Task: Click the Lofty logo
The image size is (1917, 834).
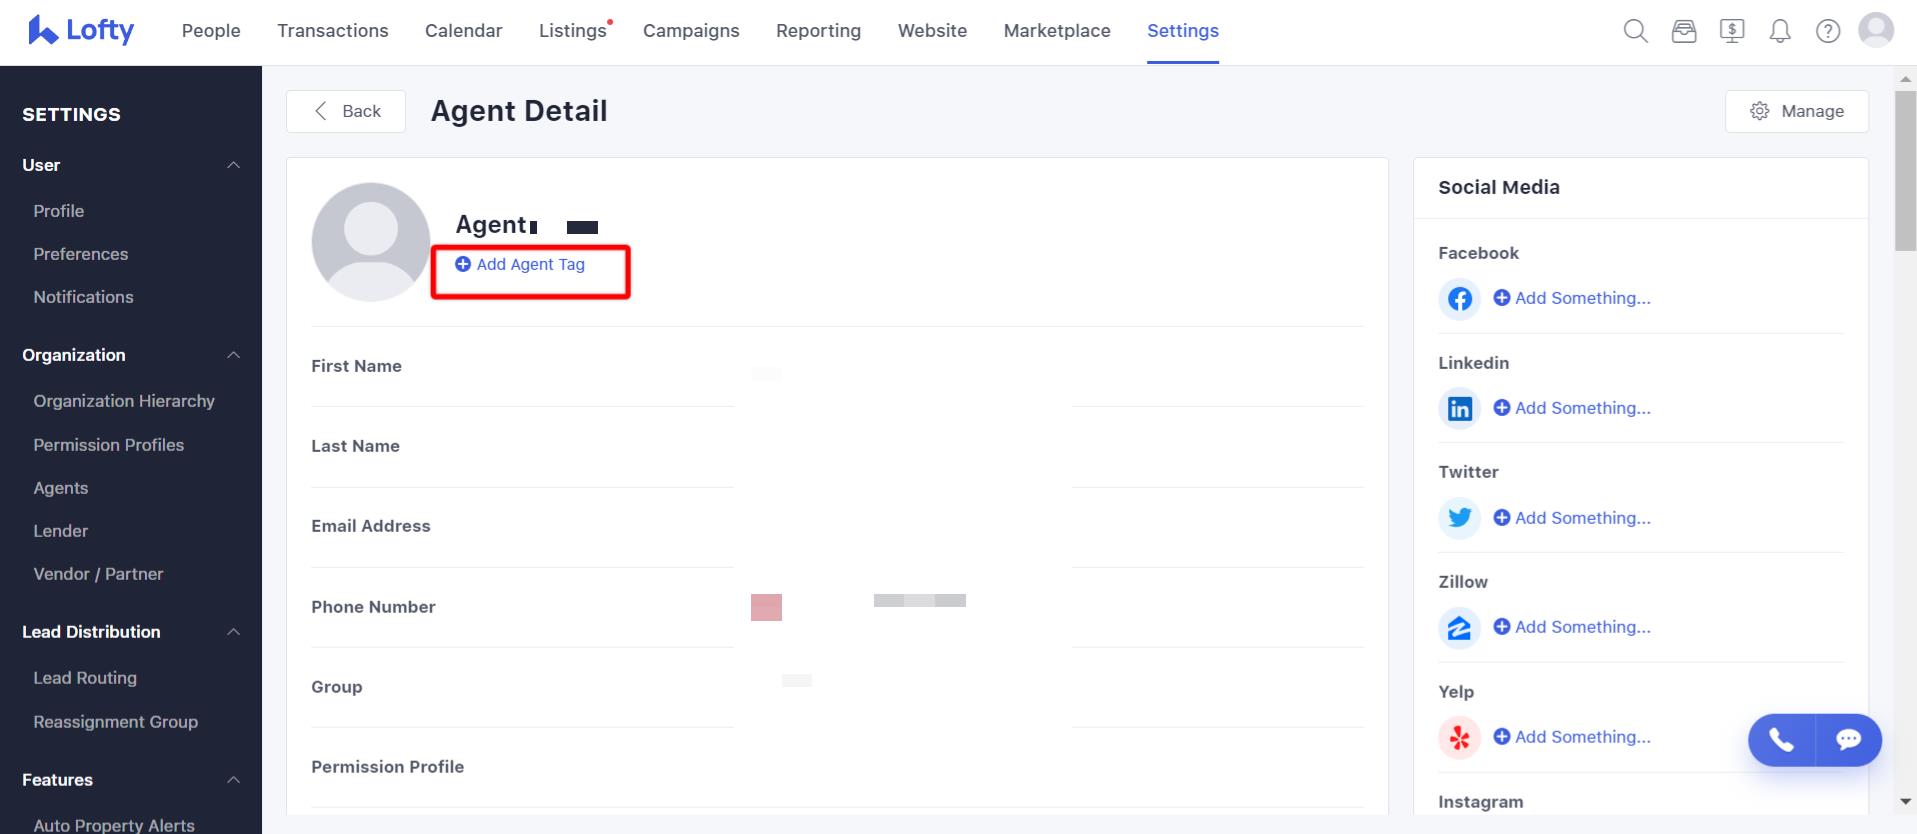Action: click(81, 31)
